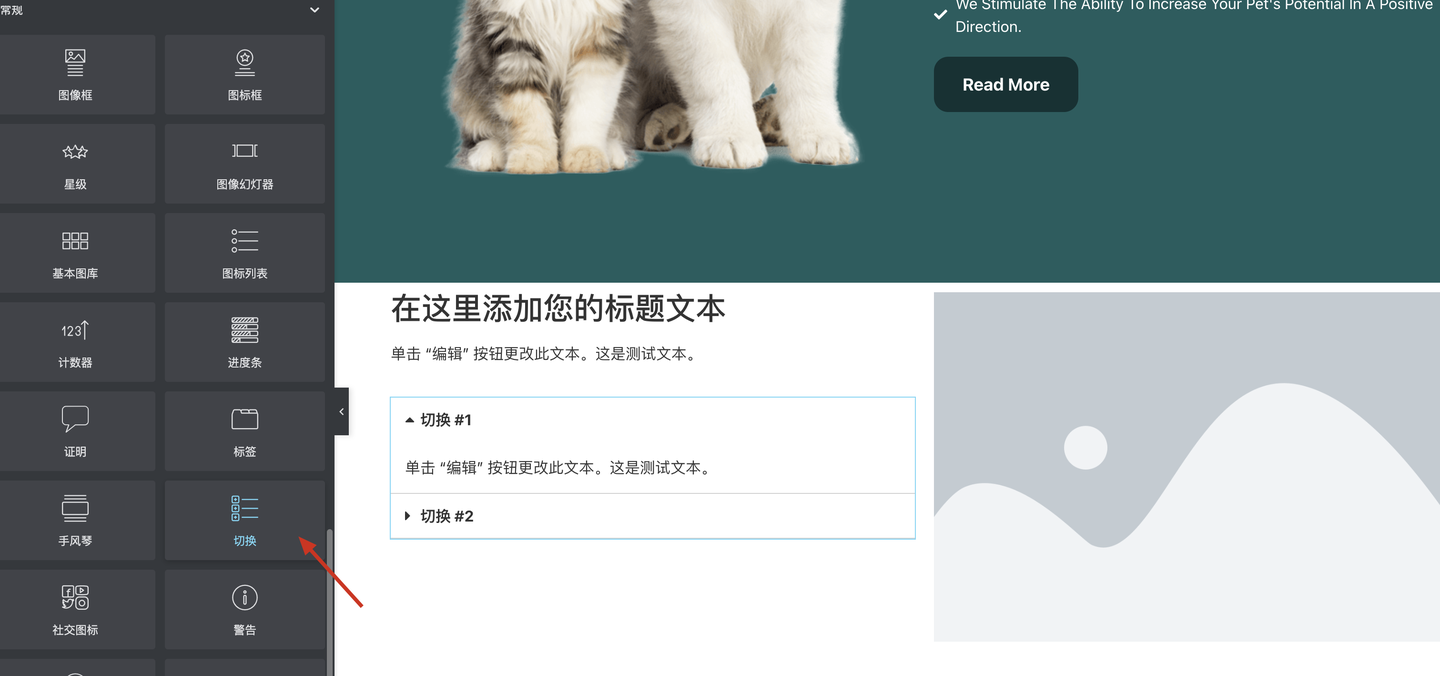Select the 基本图库 basic gallery widget

tap(75, 253)
